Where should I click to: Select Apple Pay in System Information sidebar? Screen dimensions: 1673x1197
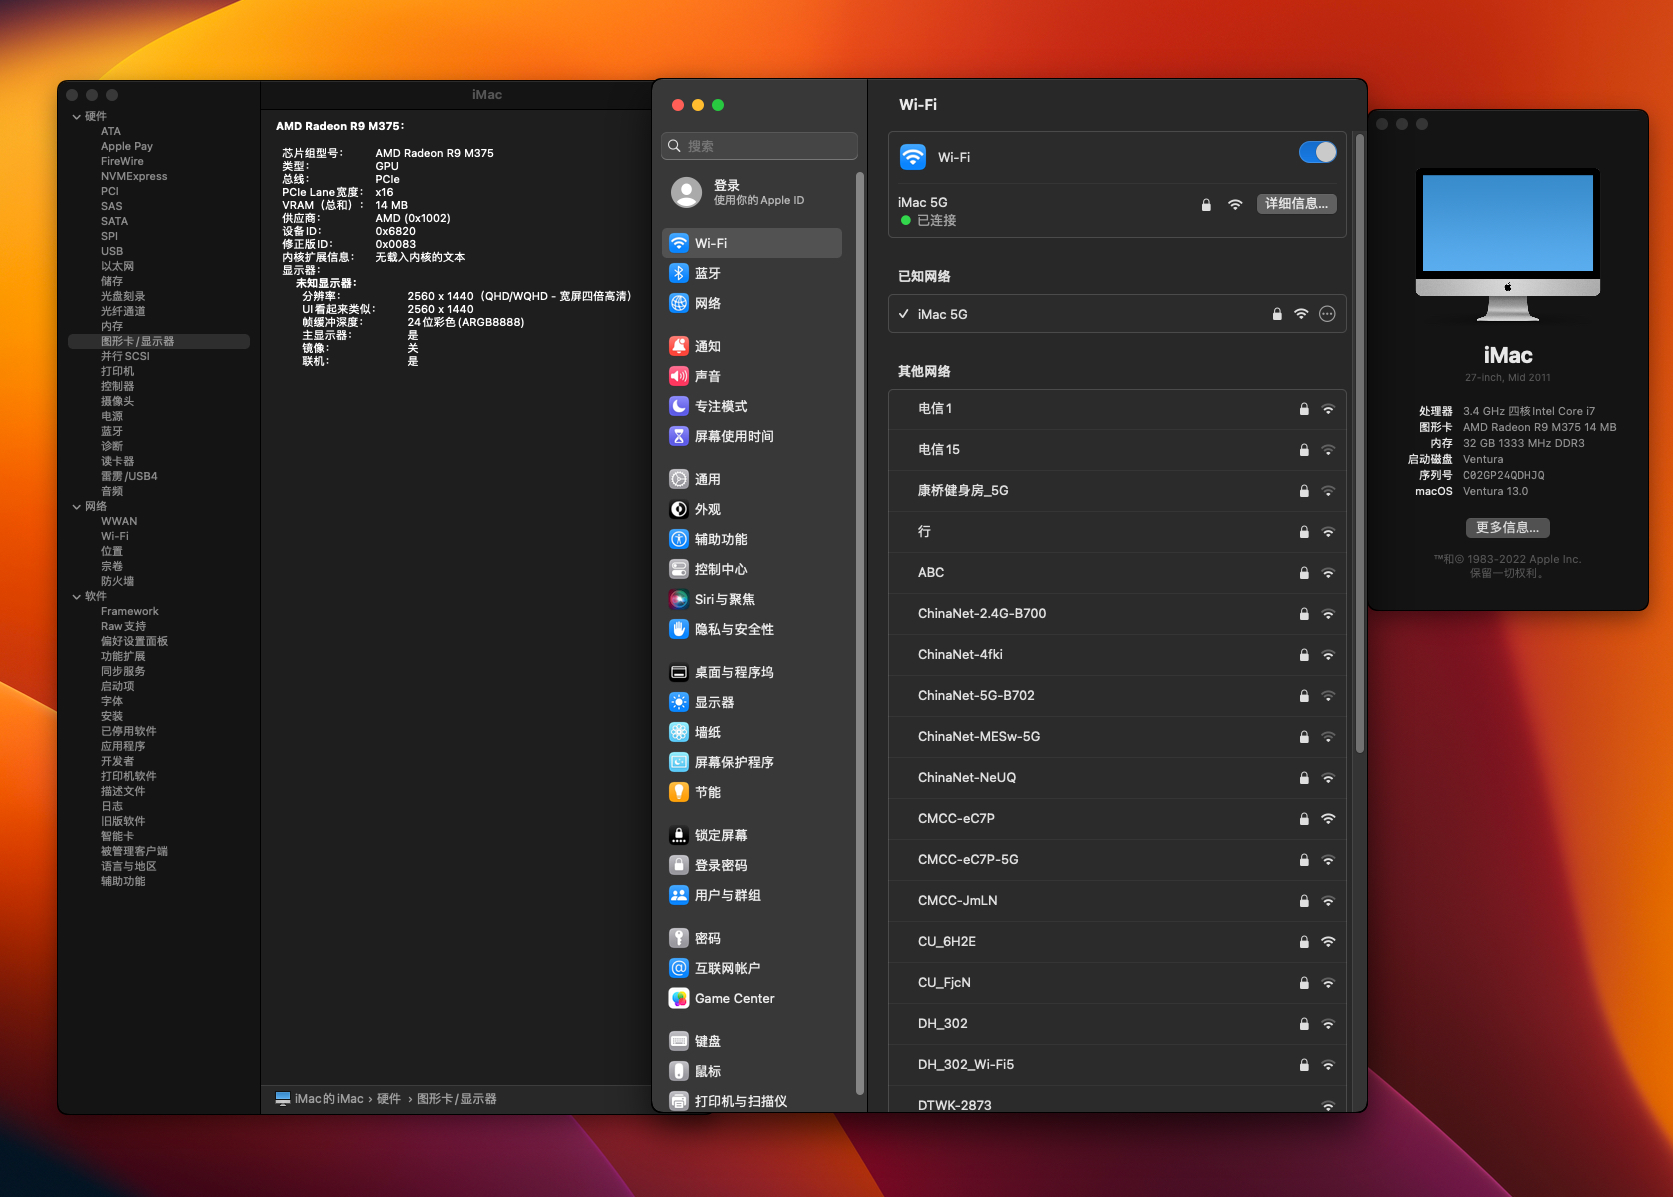tap(127, 147)
